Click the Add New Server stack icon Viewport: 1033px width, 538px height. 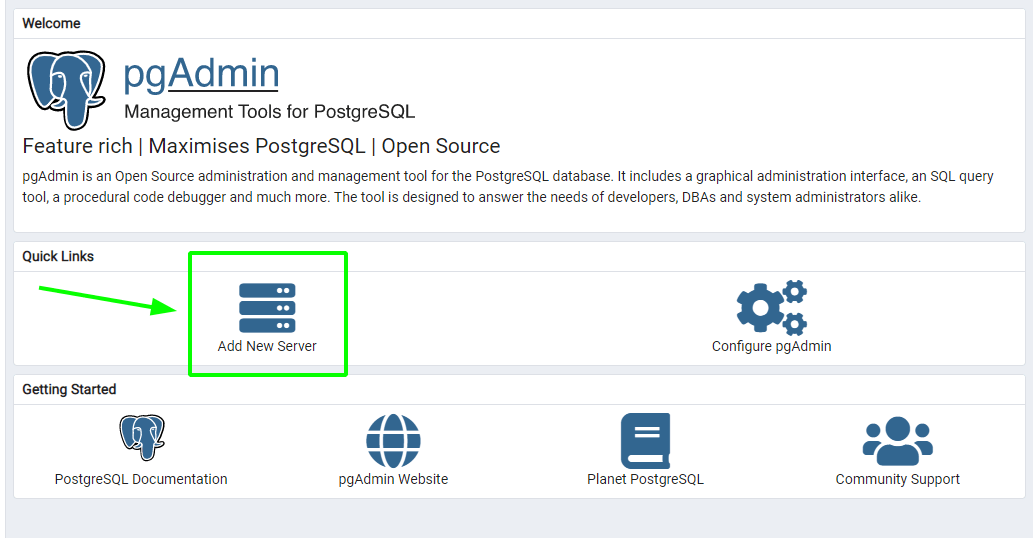click(x=267, y=307)
